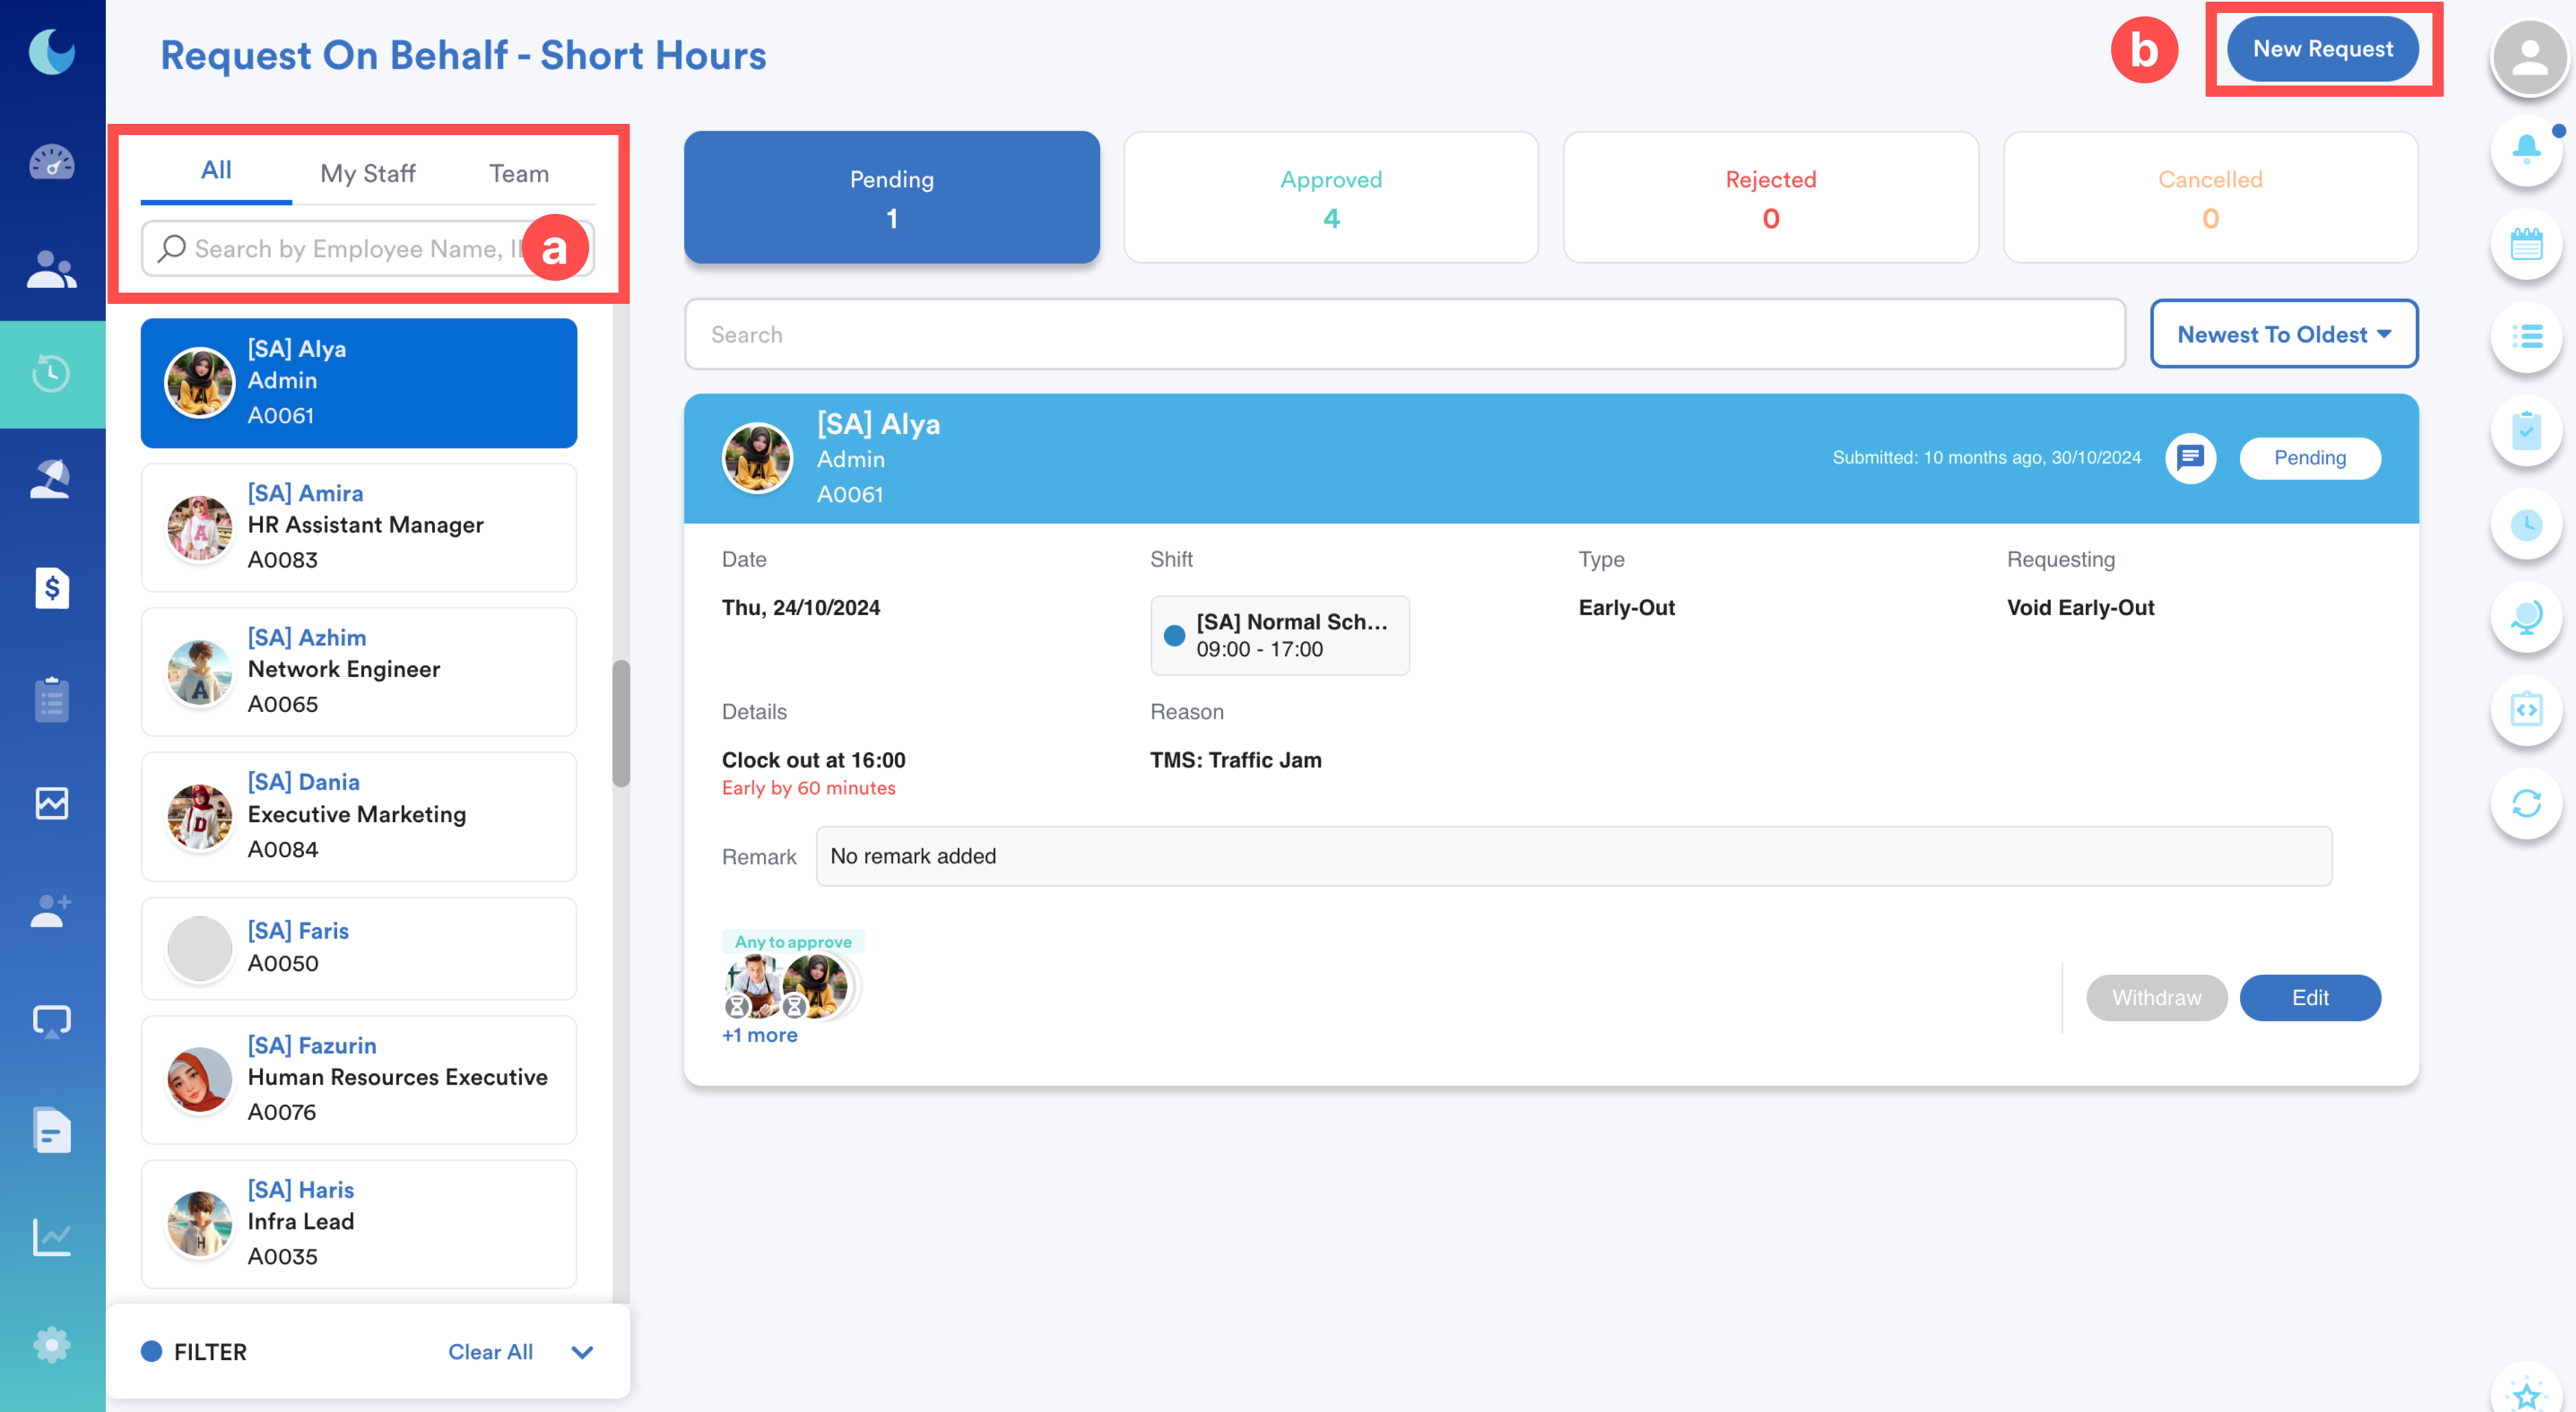The width and height of the screenshot is (2576, 1412).
Task: Switch to the My Staff tab
Action: pyautogui.click(x=367, y=173)
